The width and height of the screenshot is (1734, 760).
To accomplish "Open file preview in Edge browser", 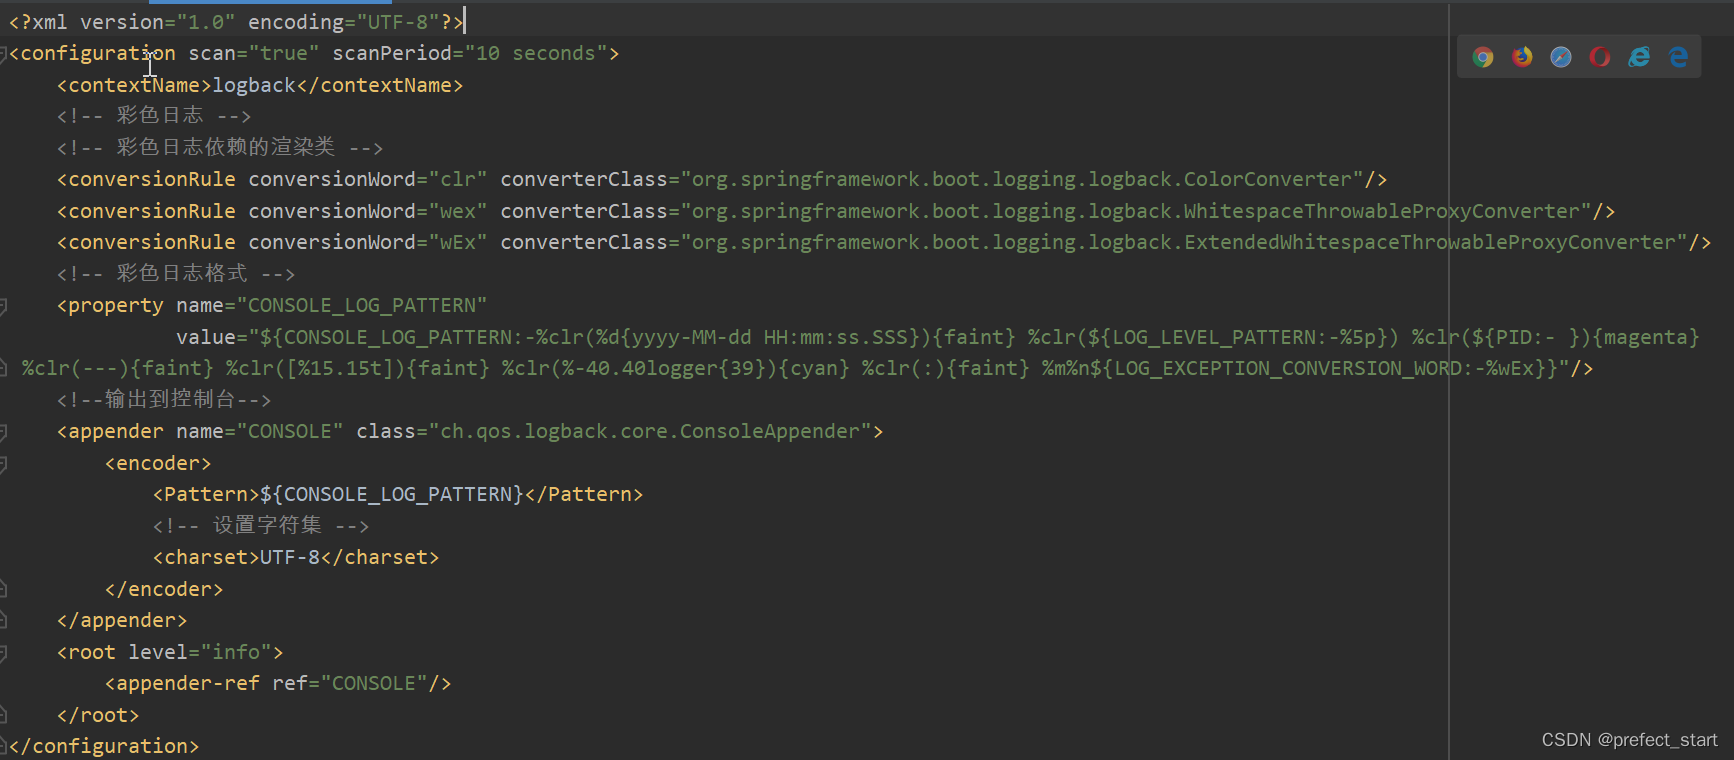I will [1678, 57].
